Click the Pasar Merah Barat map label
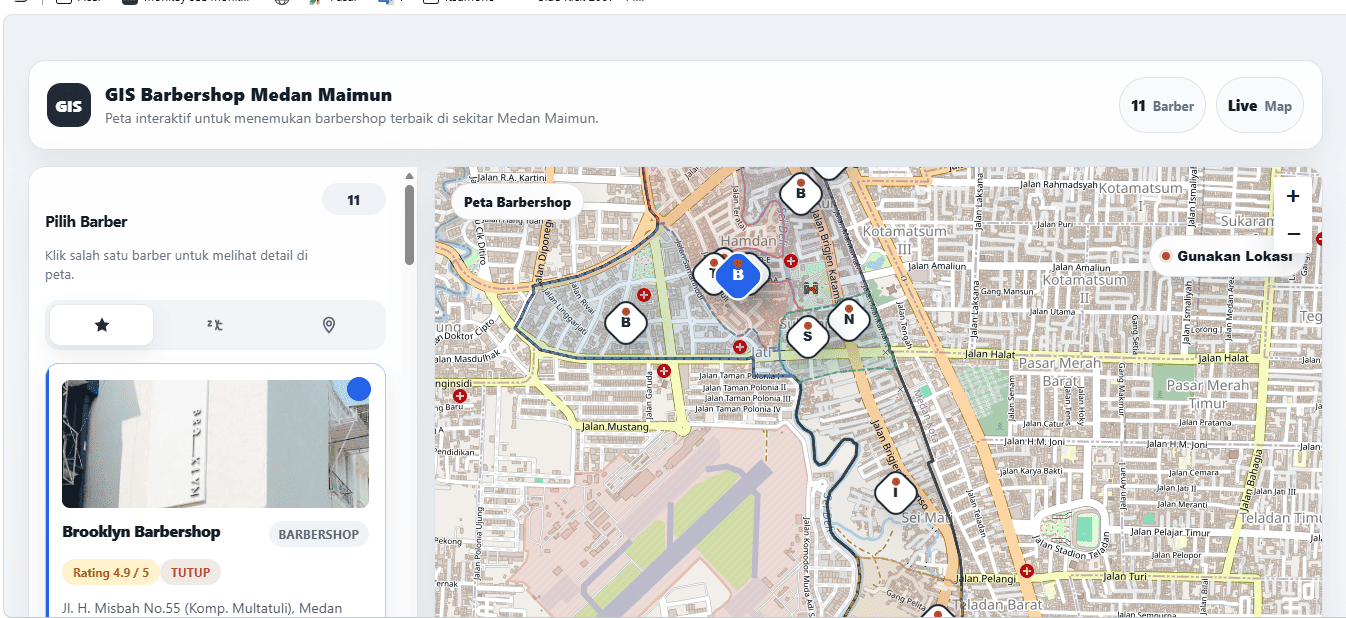Screen dimensions: 1346x618 click(x=1058, y=372)
